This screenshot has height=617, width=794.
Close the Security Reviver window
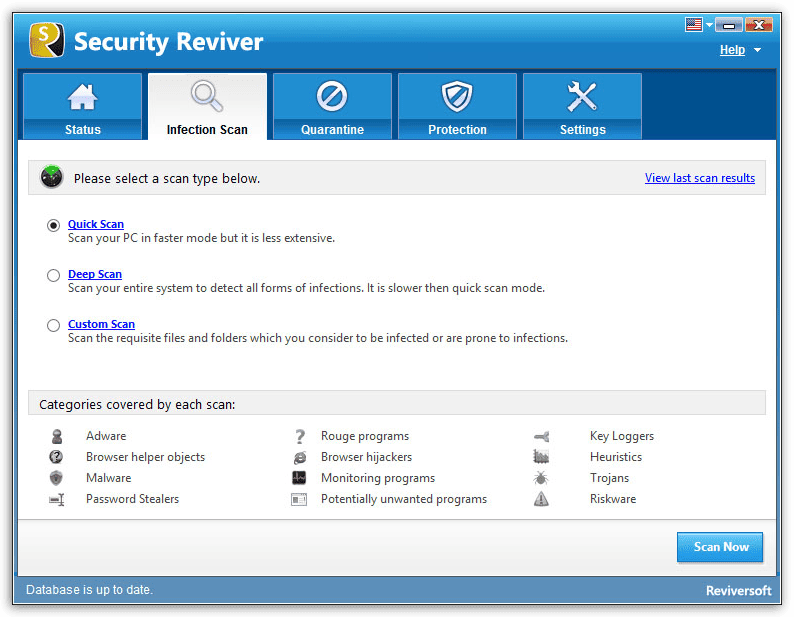click(758, 24)
